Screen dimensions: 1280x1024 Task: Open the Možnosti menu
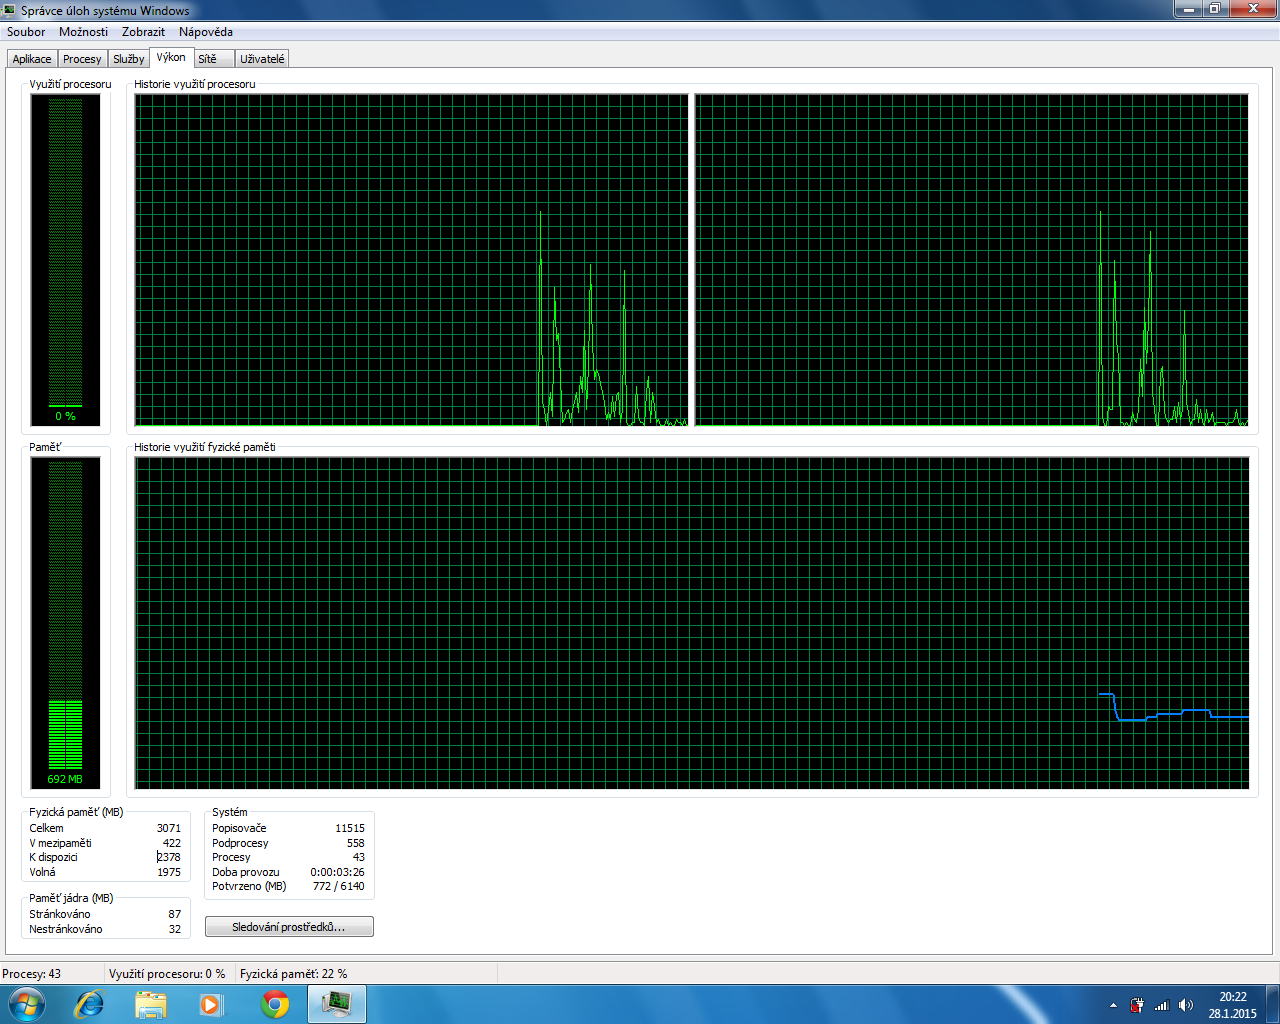click(x=83, y=32)
